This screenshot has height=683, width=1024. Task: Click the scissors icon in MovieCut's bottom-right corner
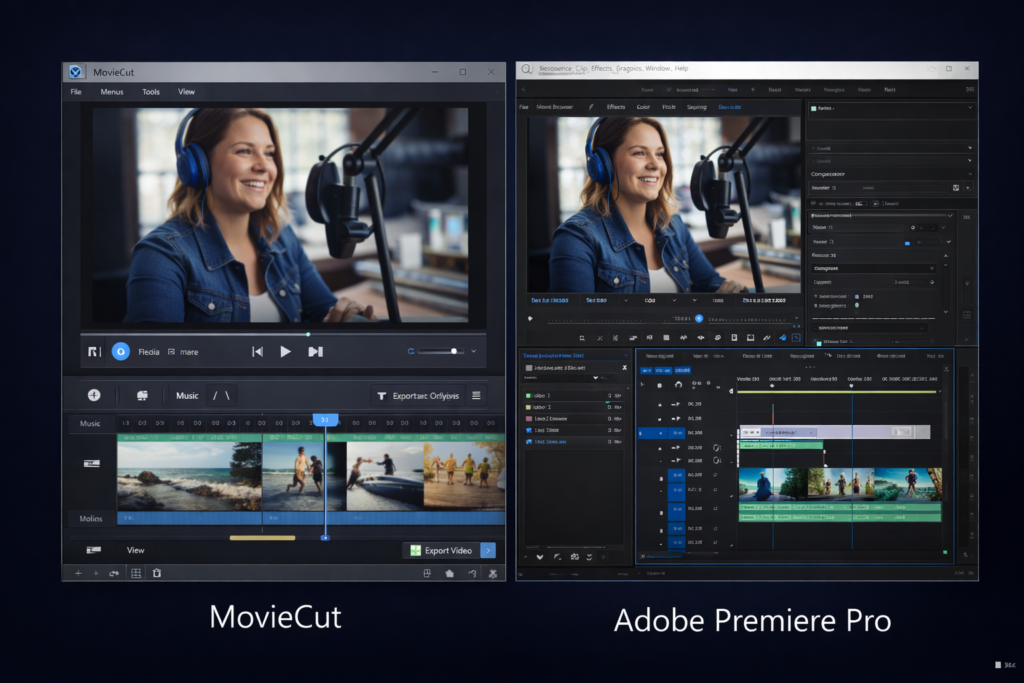pos(493,573)
